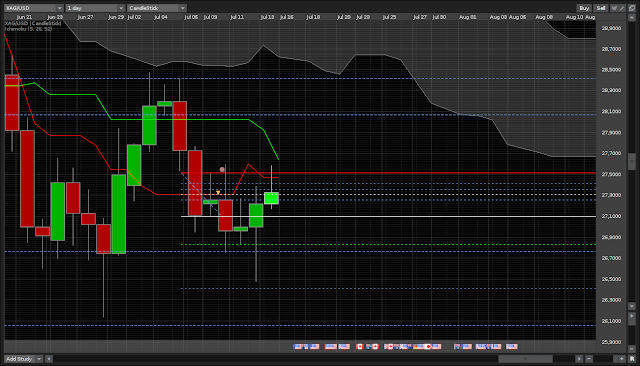
Task: Click the reset chart icon at bottom-right corner
Action: 632,359
